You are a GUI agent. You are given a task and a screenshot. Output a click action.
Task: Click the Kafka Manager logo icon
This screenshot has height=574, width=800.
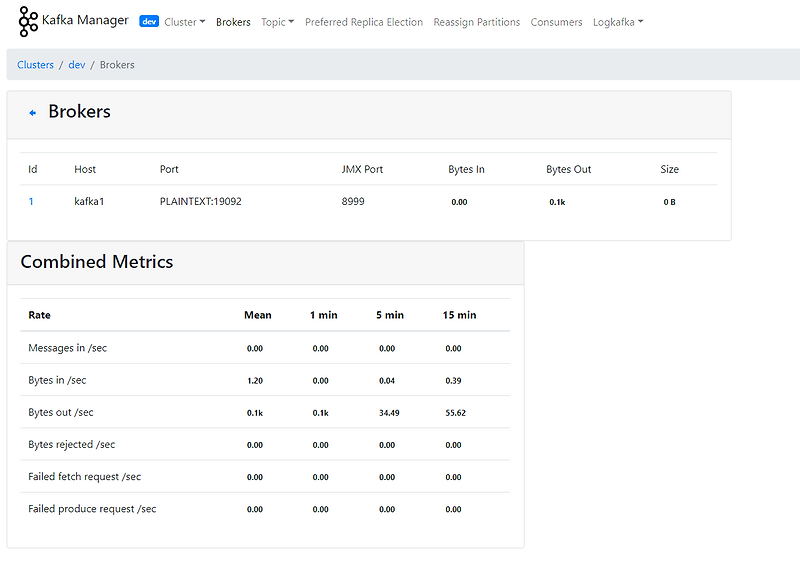[x=28, y=21]
